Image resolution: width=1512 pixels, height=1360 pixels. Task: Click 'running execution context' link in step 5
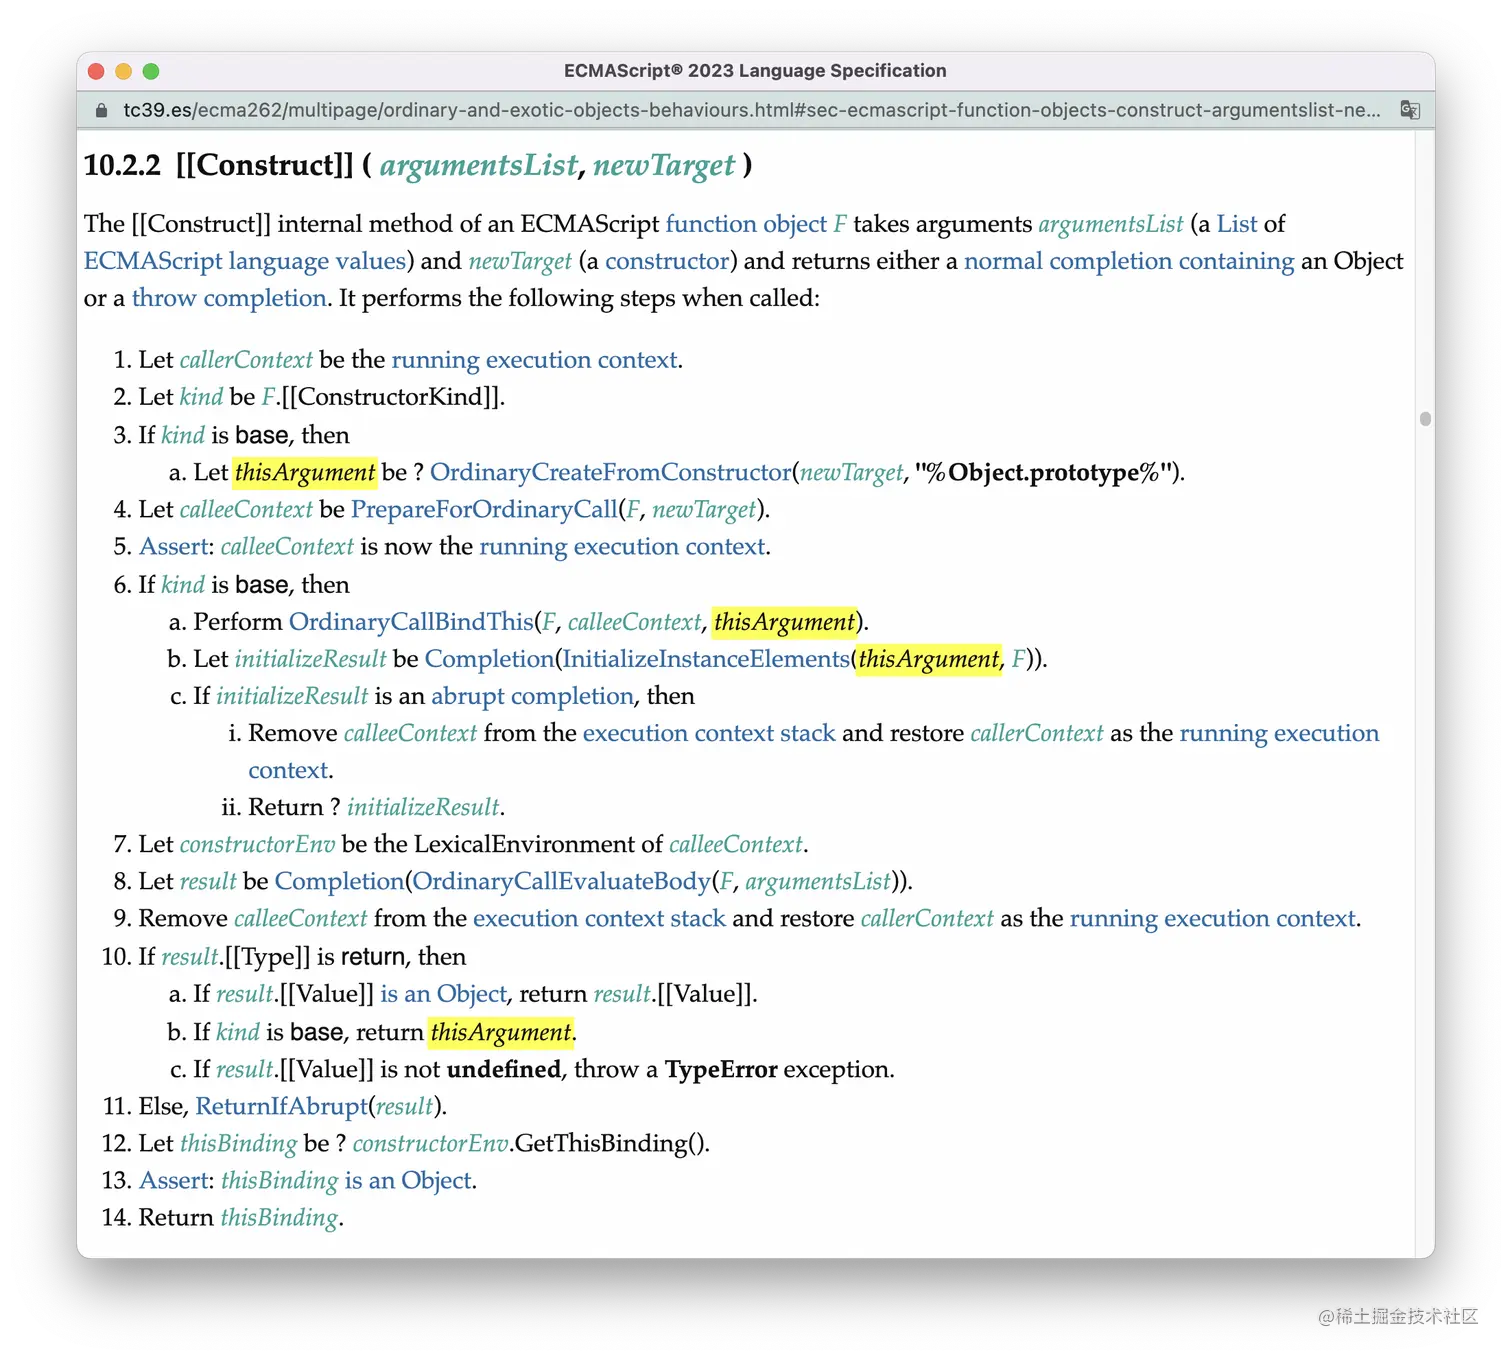[622, 547]
